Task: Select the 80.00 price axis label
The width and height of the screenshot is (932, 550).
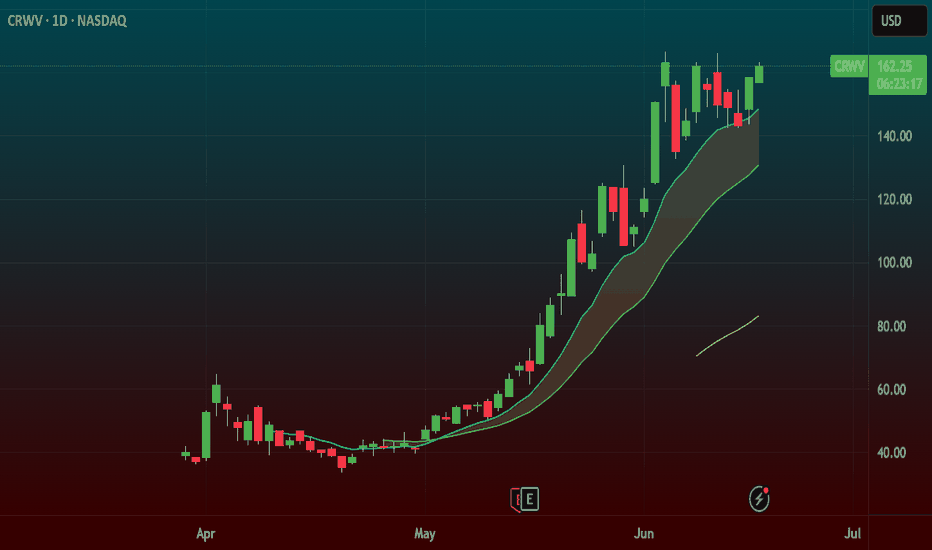Action: [x=892, y=326]
